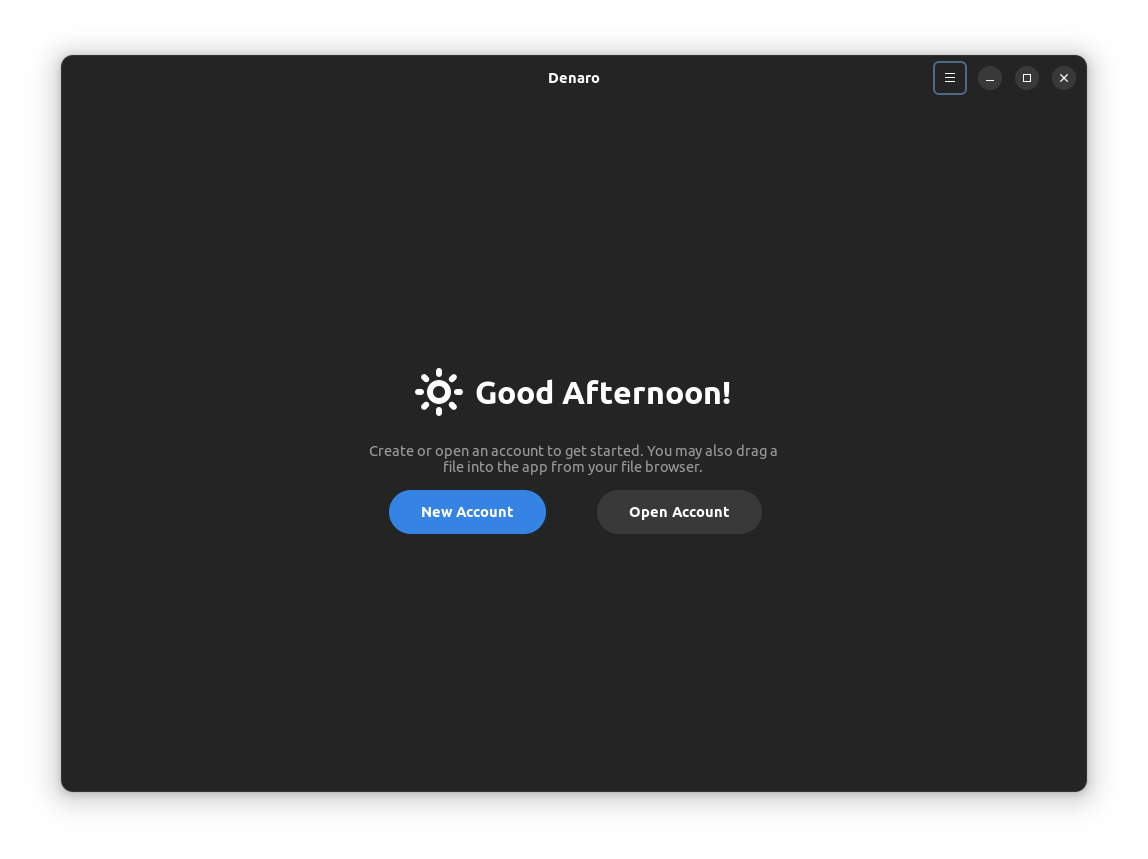Click the sun greeting icon
The width and height of the screenshot is (1148, 859).
[438, 392]
